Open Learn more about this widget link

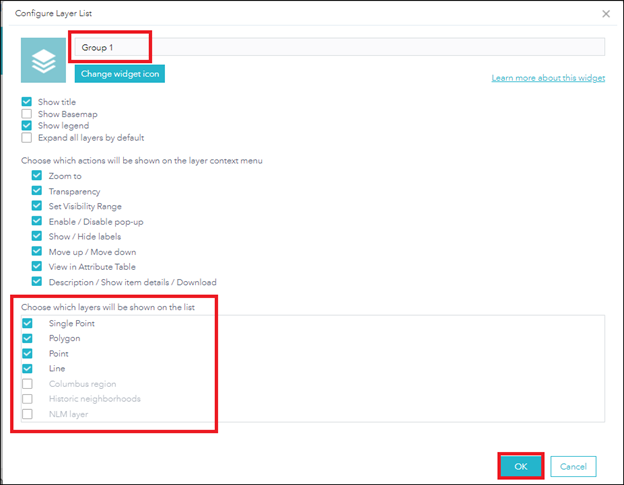click(548, 78)
